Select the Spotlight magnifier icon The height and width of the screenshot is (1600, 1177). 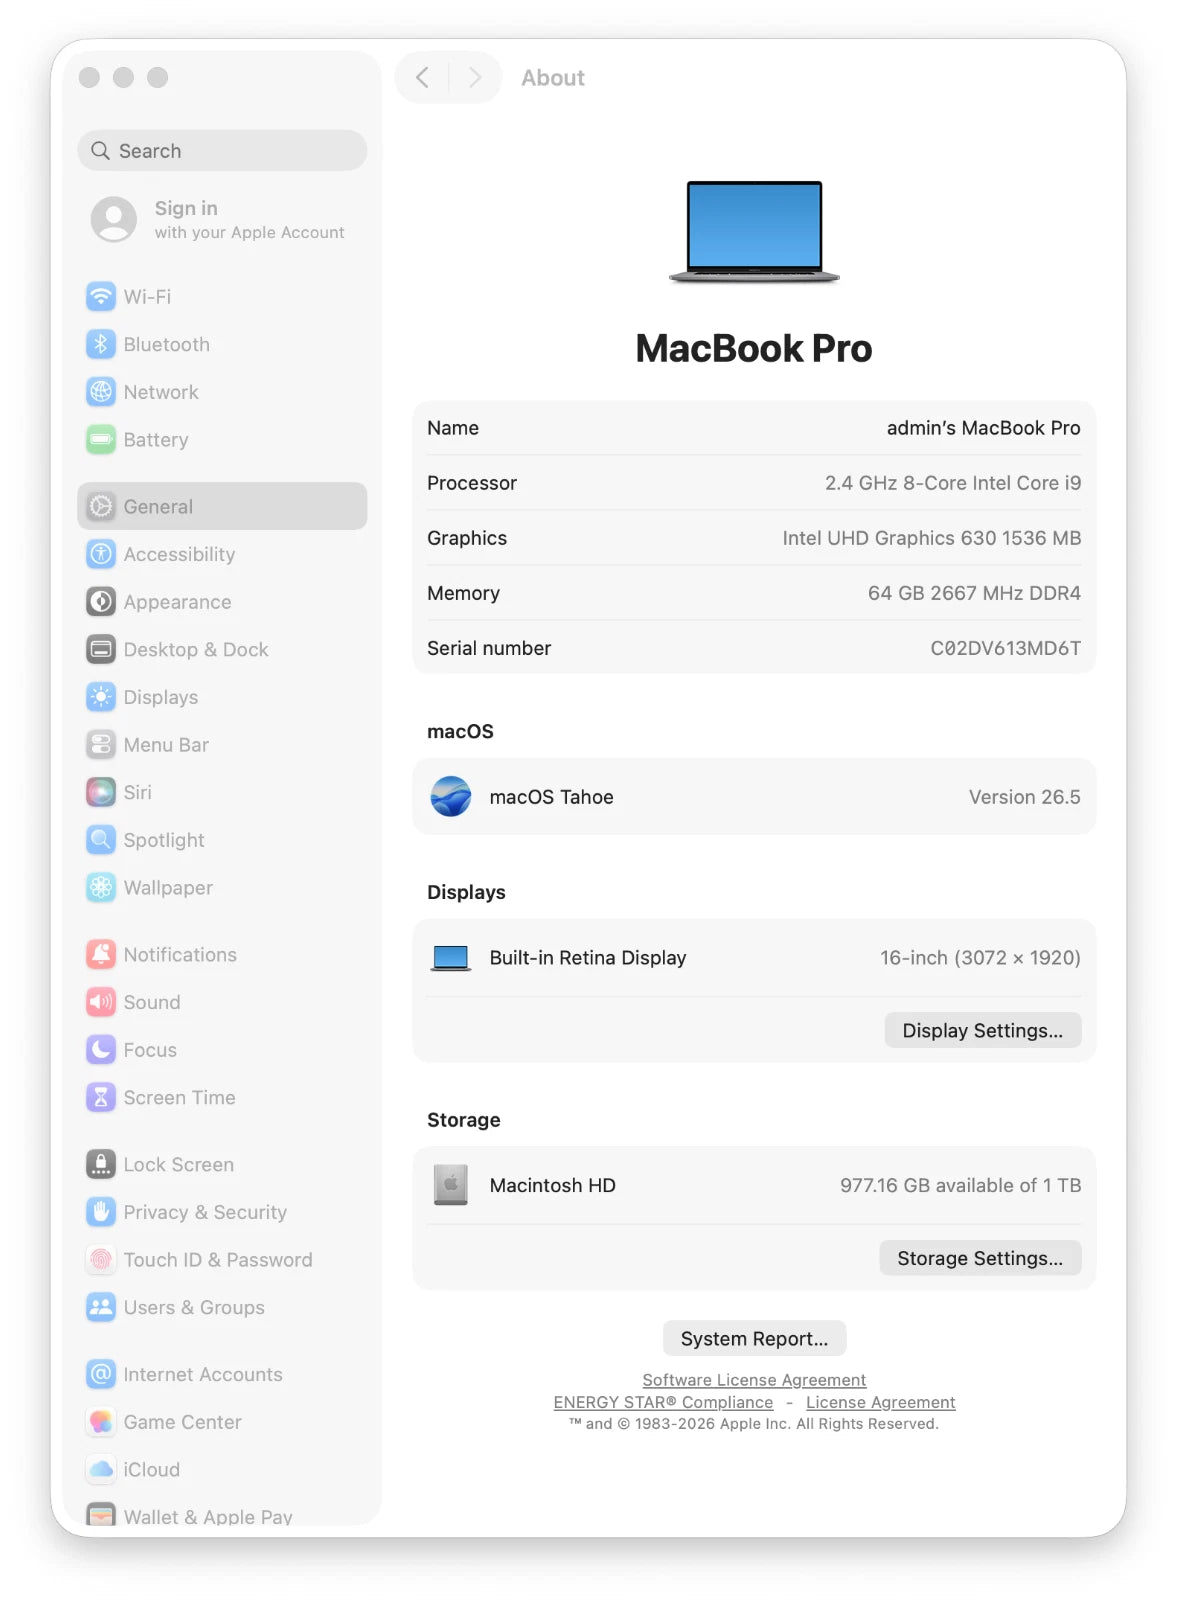click(101, 840)
